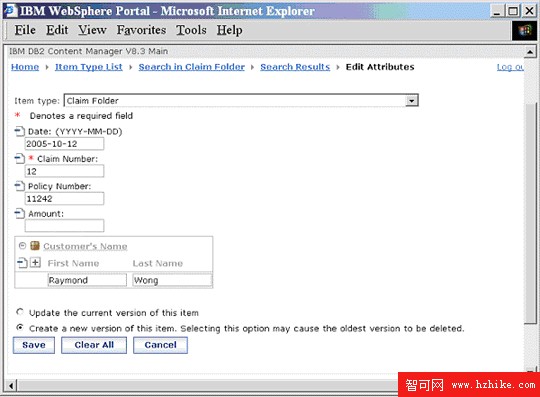This screenshot has height=397, width=540.
Task: Click the Policy Number input field
Action: (64, 199)
